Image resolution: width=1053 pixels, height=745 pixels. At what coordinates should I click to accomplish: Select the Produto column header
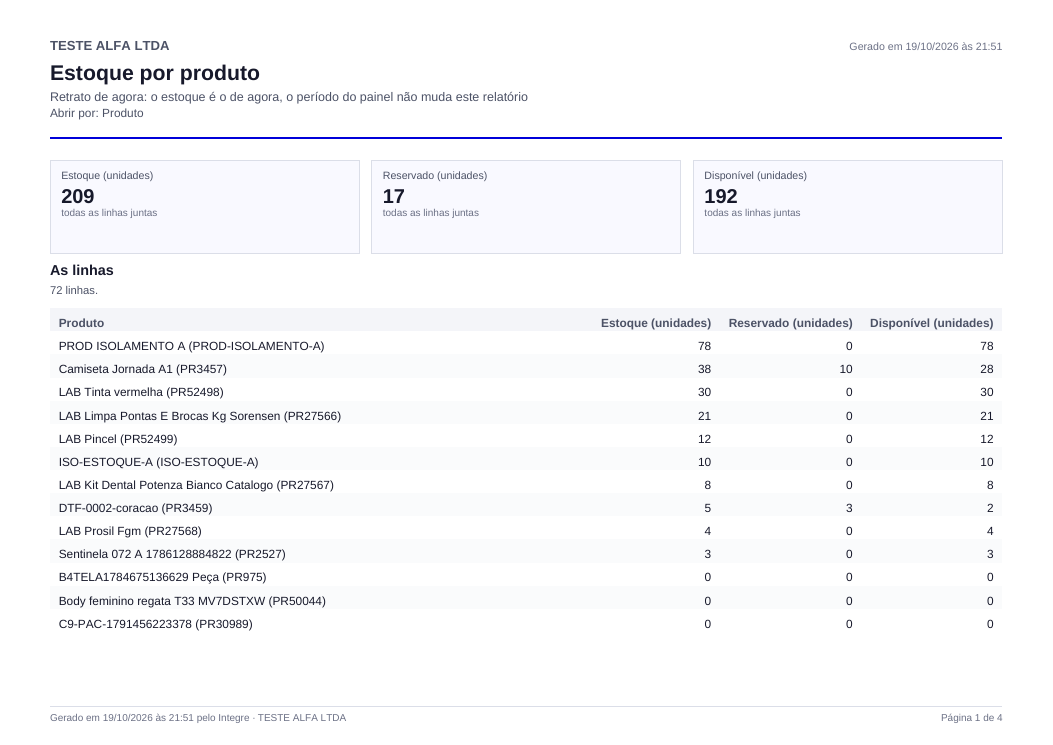(x=81, y=323)
